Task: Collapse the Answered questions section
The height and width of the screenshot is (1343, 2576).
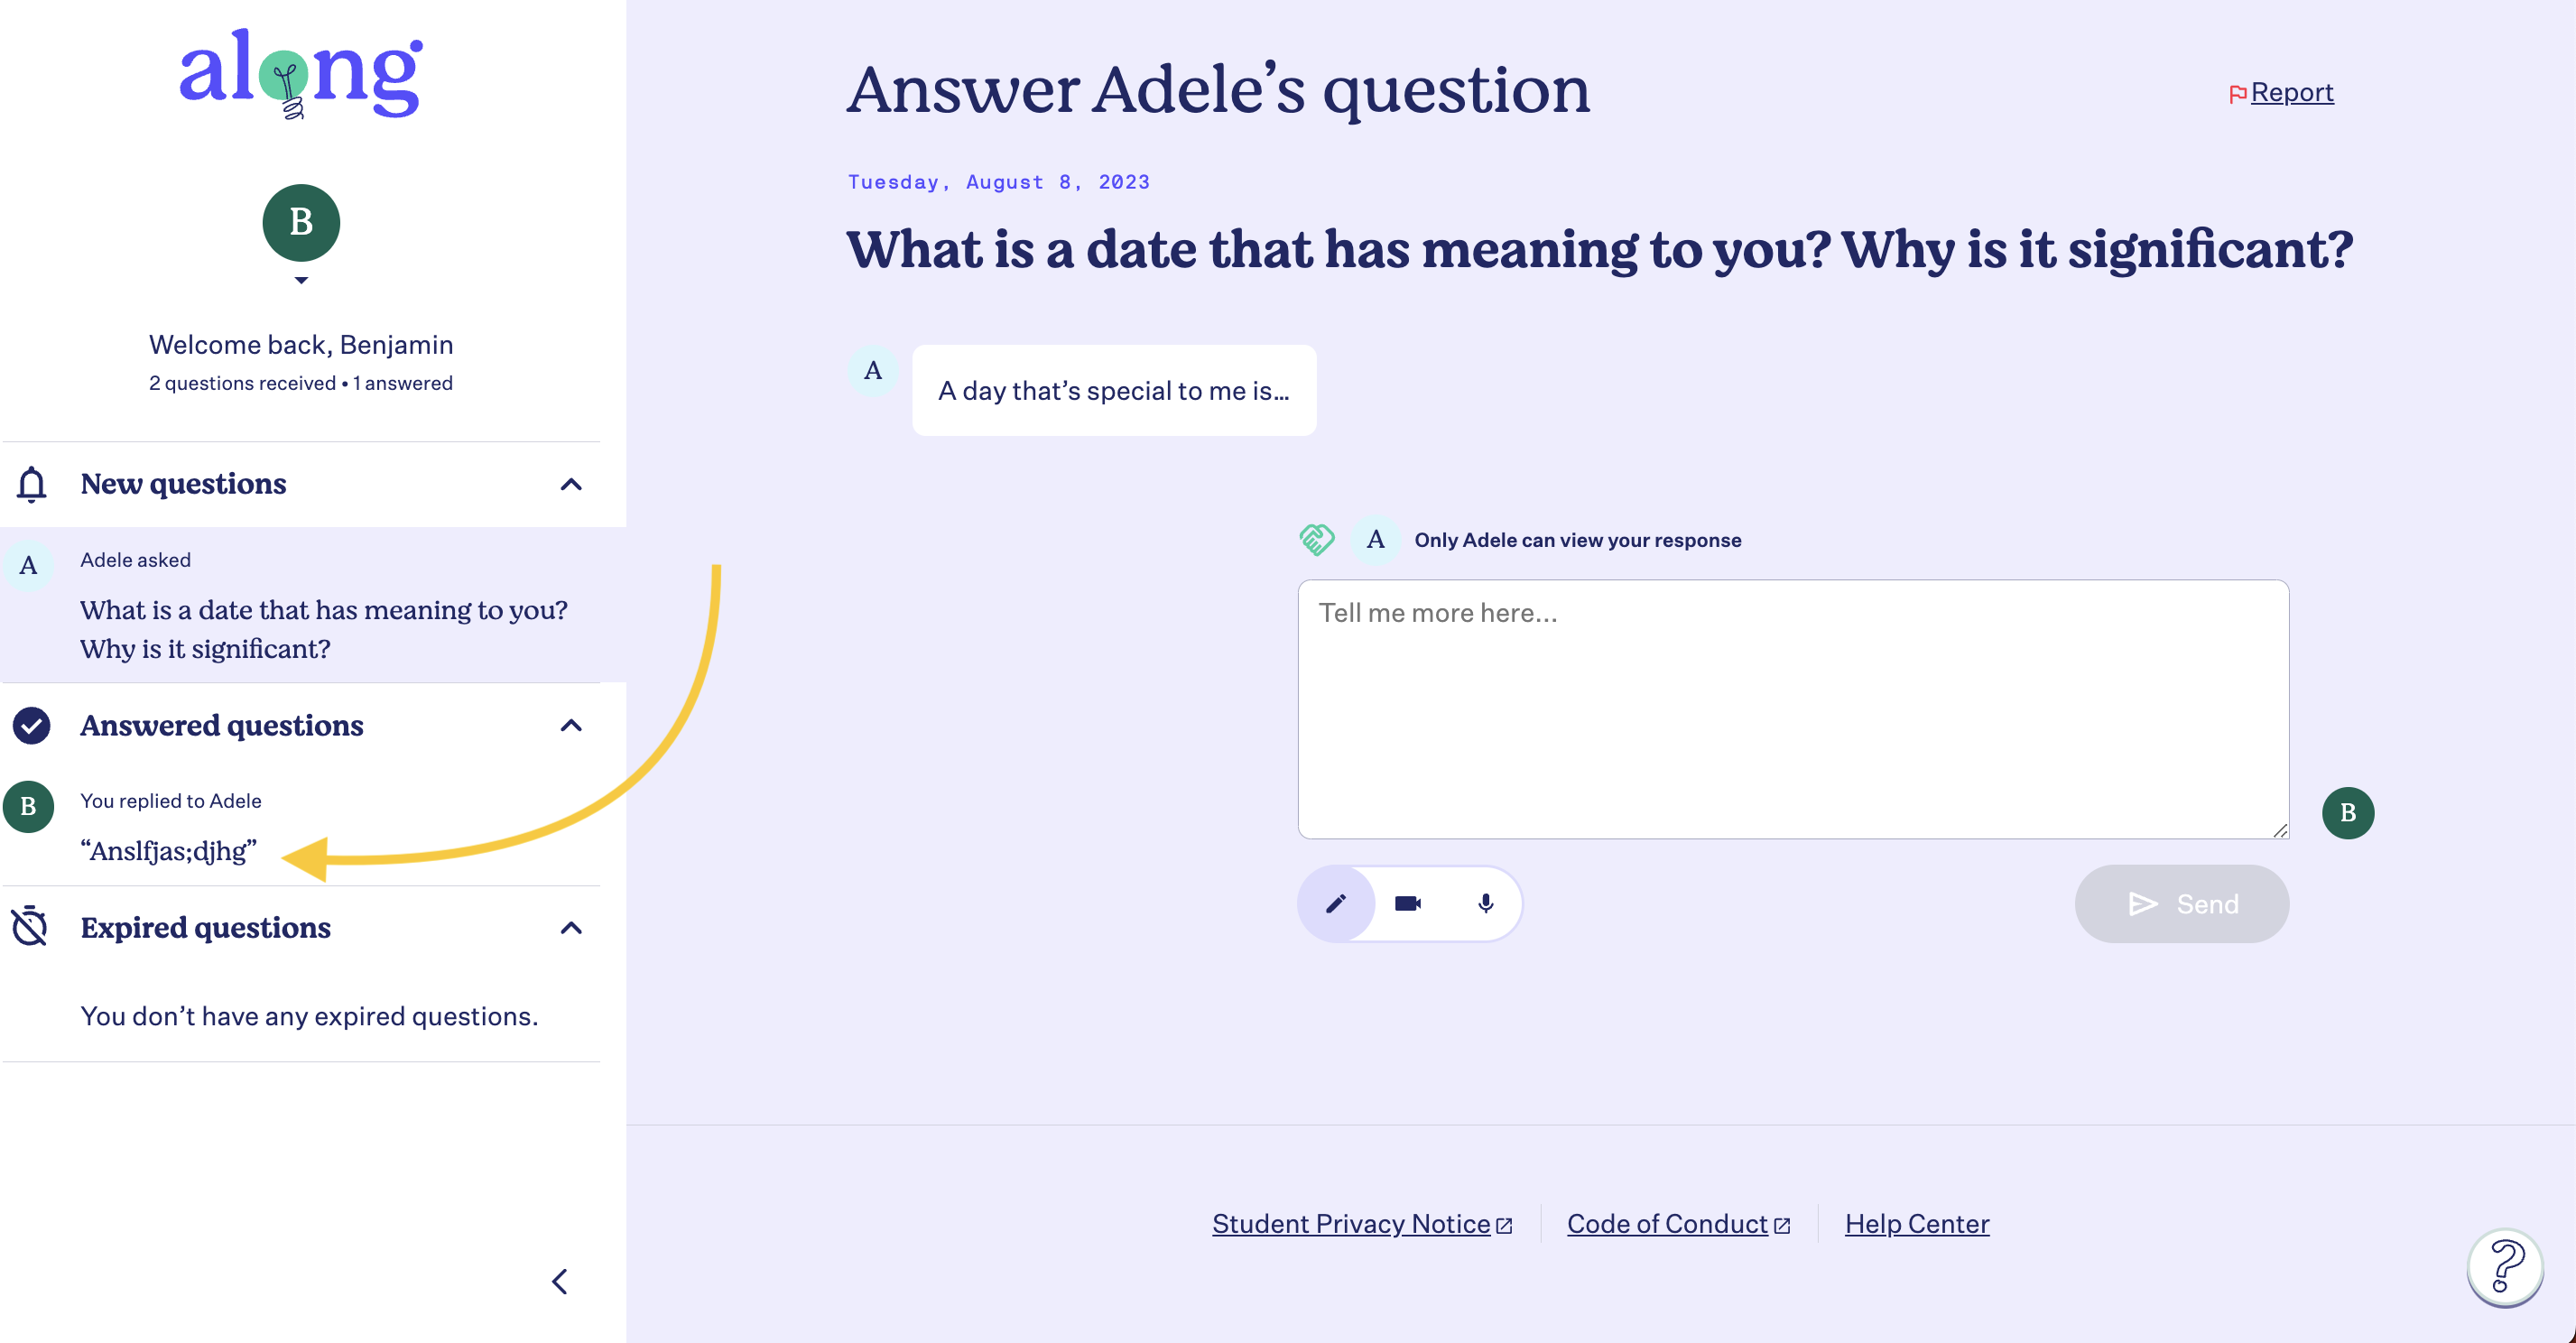Action: (571, 725)
